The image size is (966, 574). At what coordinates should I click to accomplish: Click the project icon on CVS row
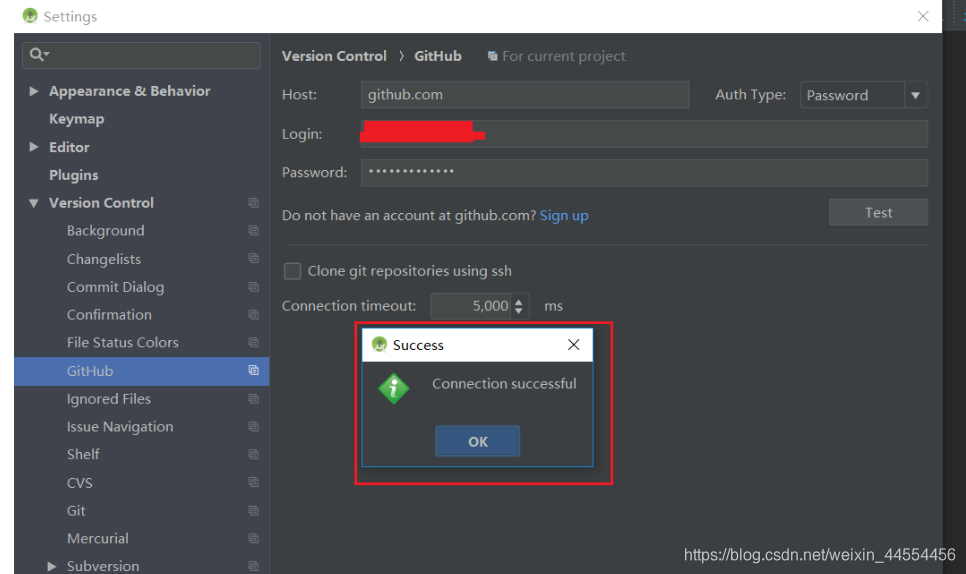tap(253, 482)
